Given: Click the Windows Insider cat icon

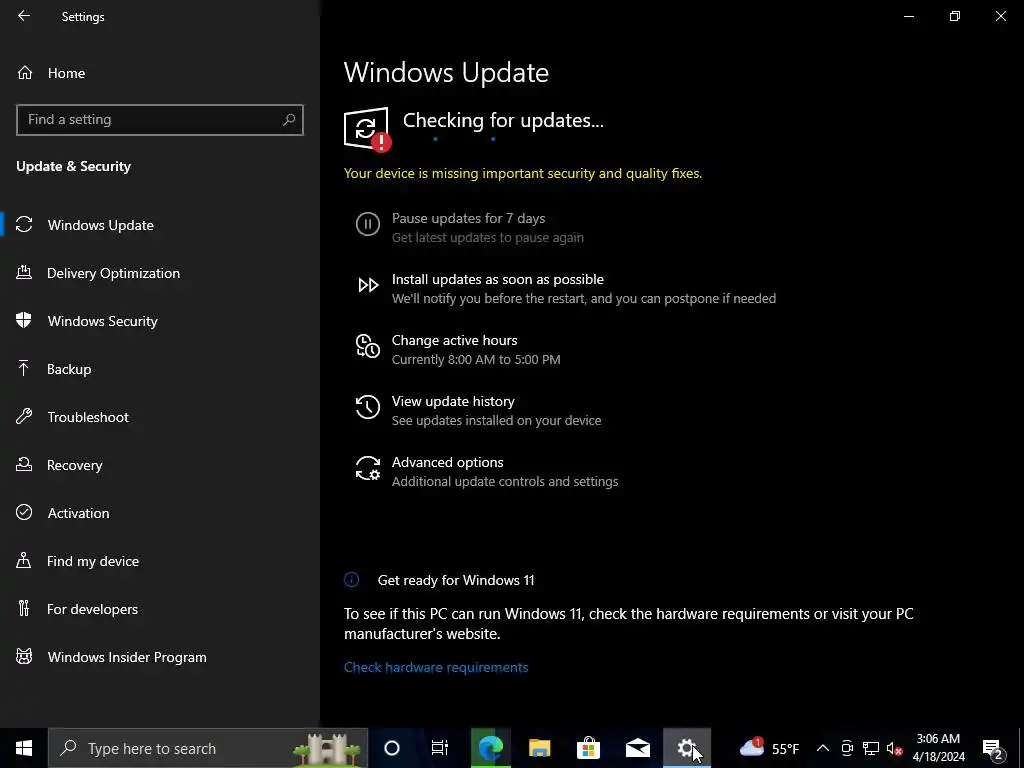Looking at the screenshot, I should pyautogui.click(x=24, y=657).
